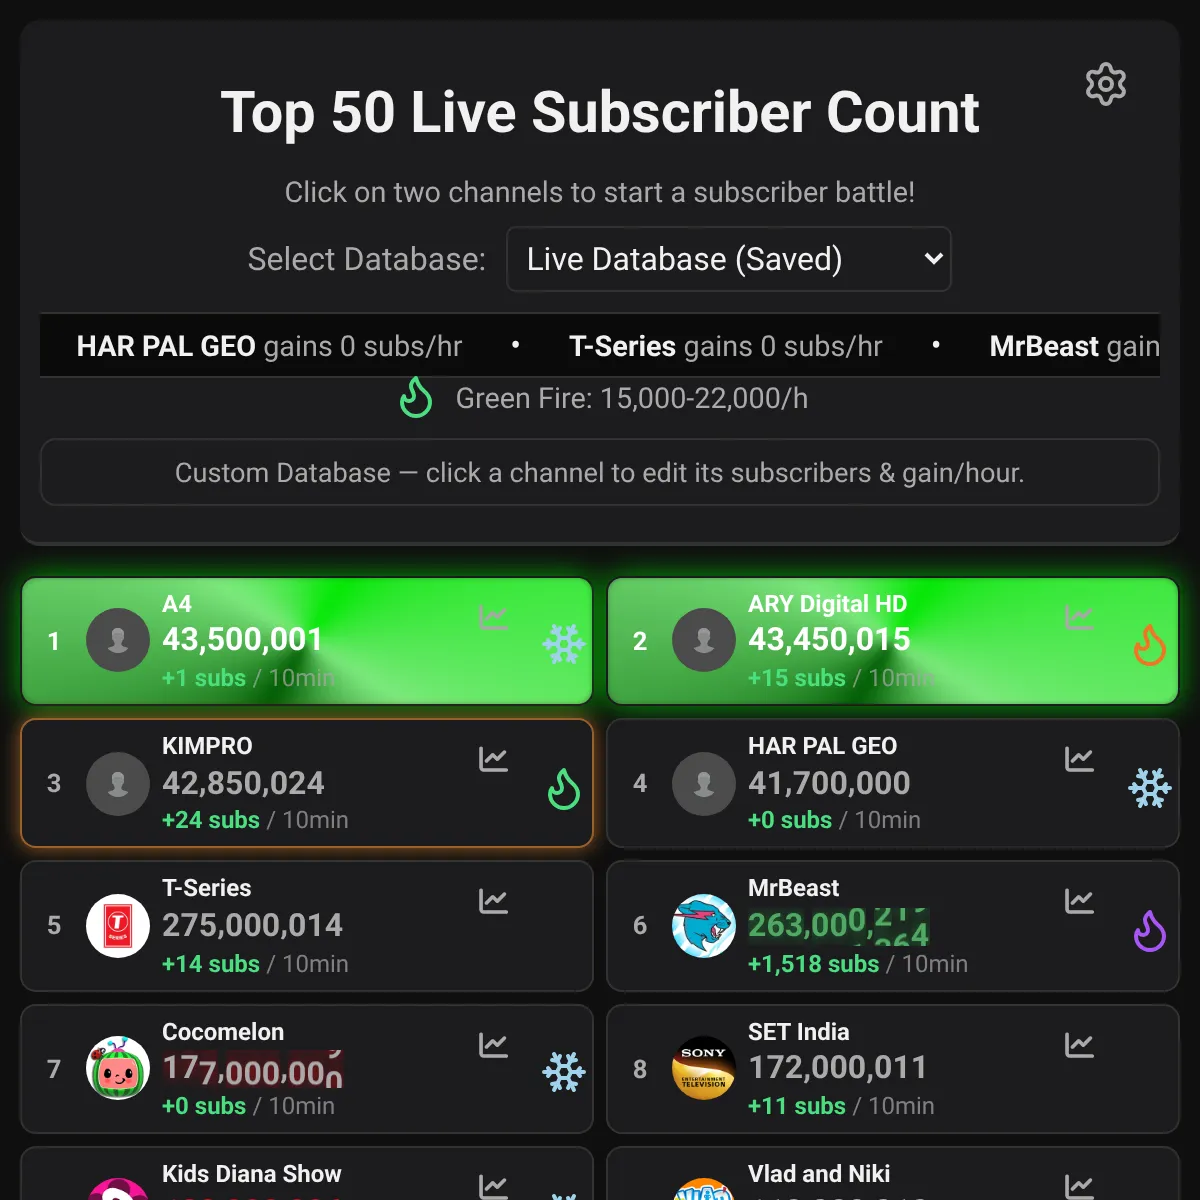The width and height of the screenshot is (1200, 1200).
Task: Click MrBeast's chart icon
Action: [1079, 901]
